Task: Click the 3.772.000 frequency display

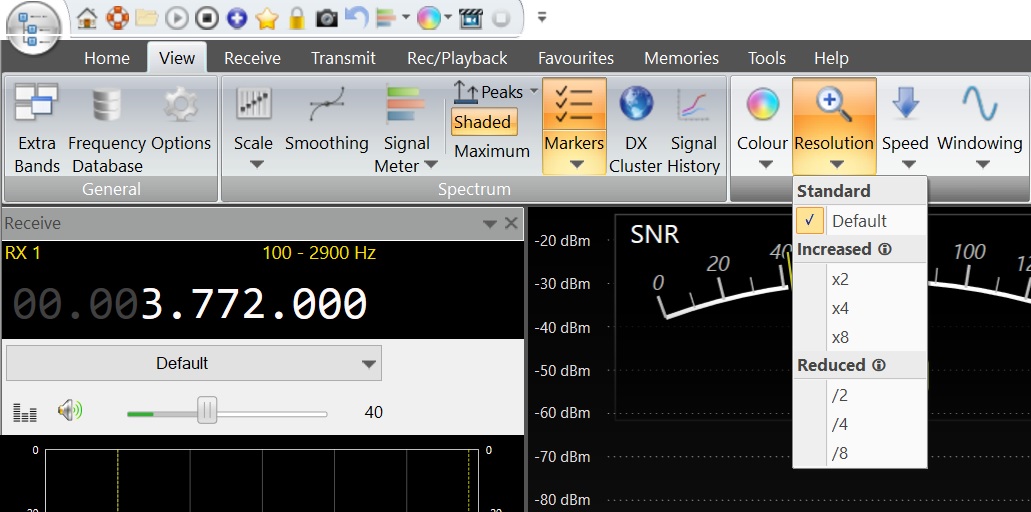Action: (x=253, y=304)
